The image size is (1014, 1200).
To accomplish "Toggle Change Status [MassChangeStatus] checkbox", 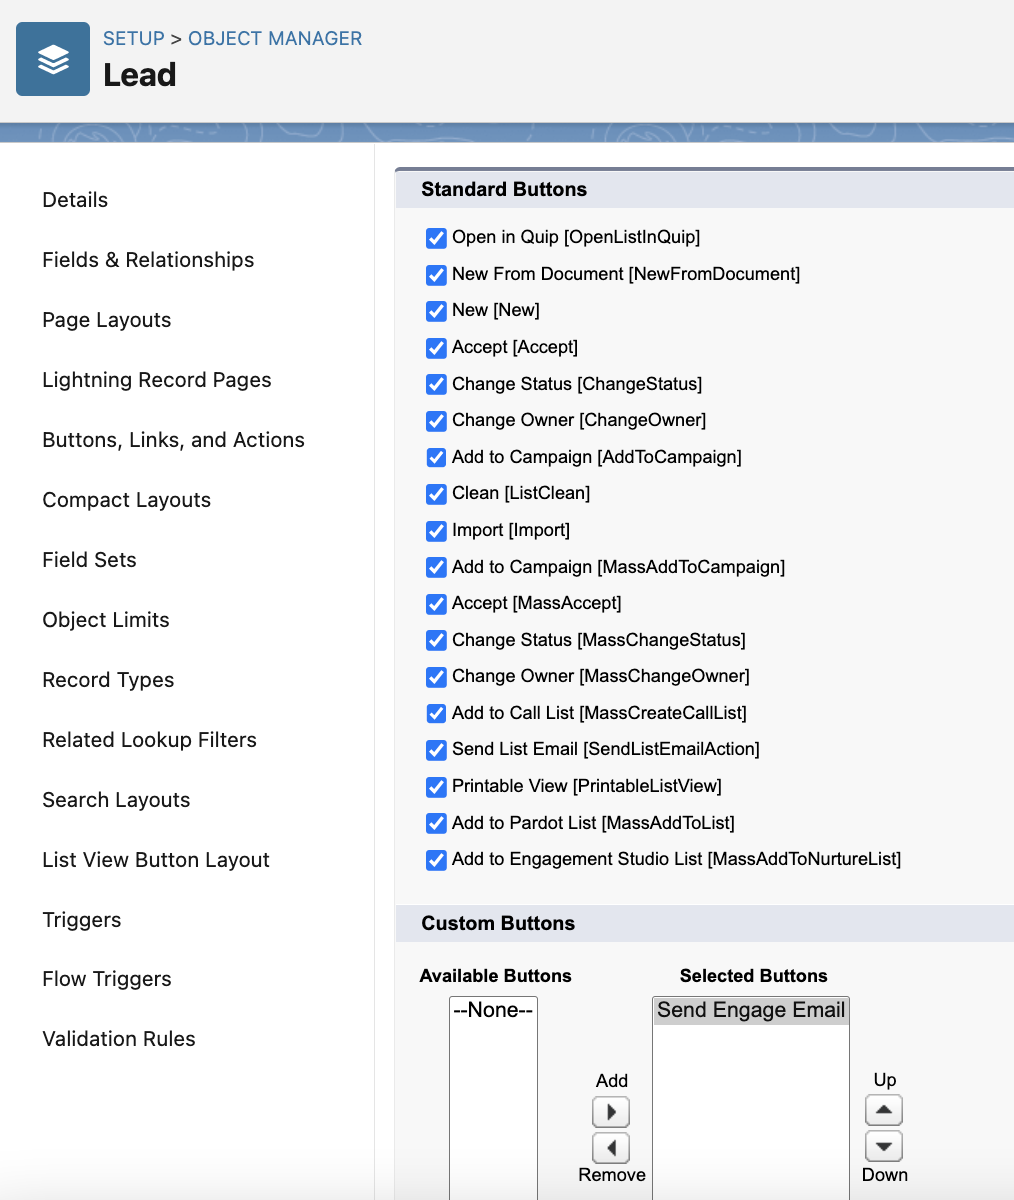I will pyautogui.click(x=436, y=641).
